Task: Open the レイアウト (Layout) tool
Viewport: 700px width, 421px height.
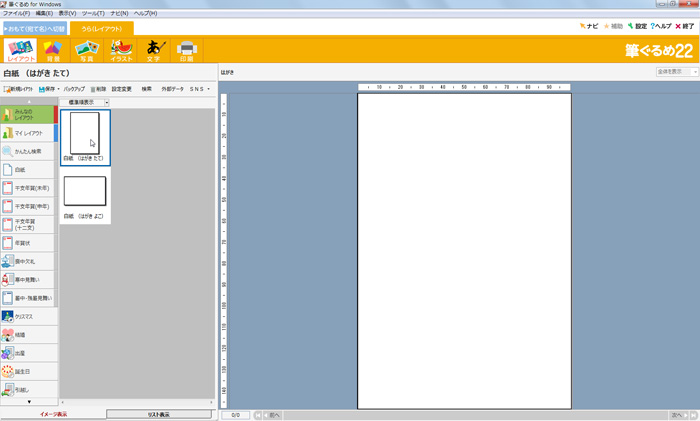Action: 20,51
